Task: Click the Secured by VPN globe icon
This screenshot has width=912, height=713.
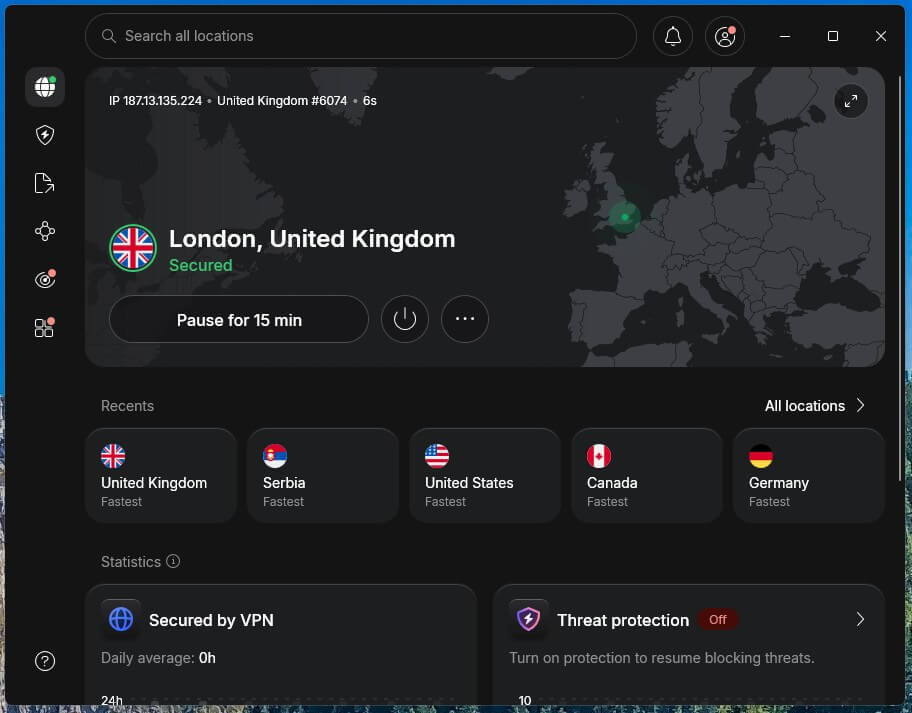Action: 121,619
